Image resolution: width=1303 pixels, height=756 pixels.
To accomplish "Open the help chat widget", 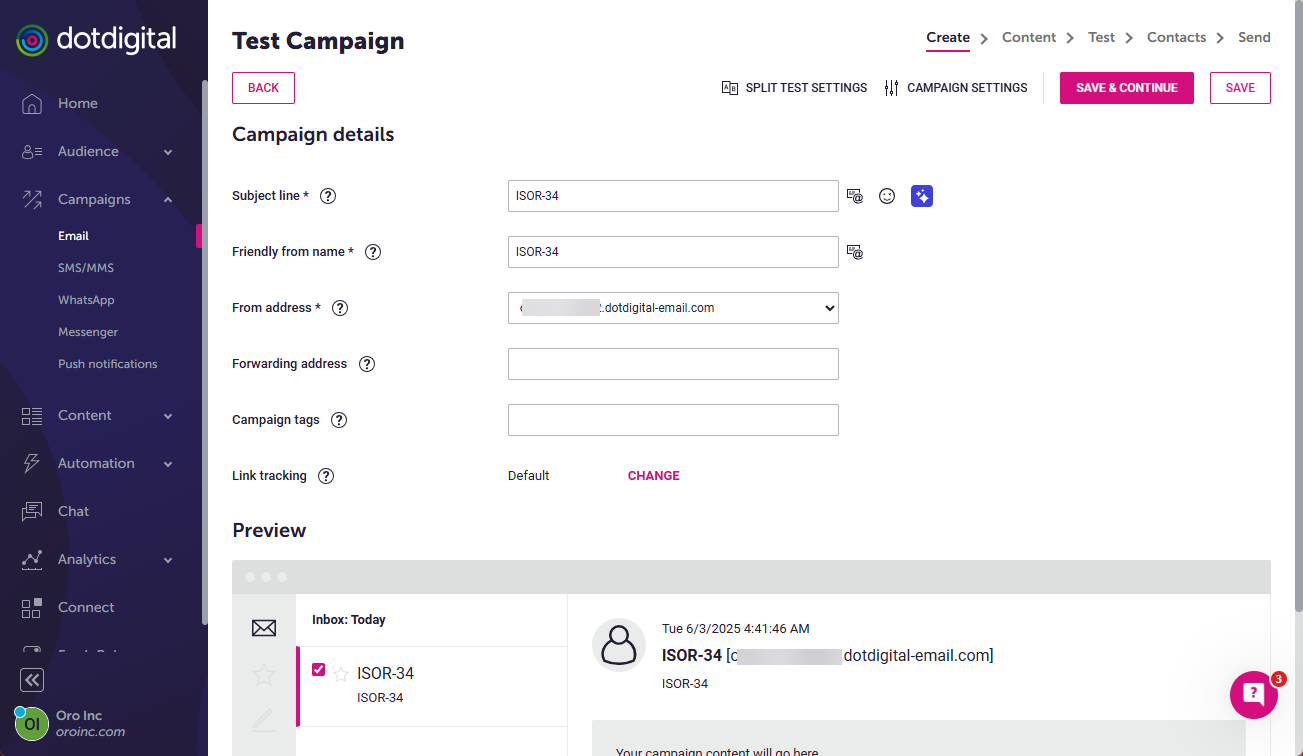I will click(x=1254, y=694).
